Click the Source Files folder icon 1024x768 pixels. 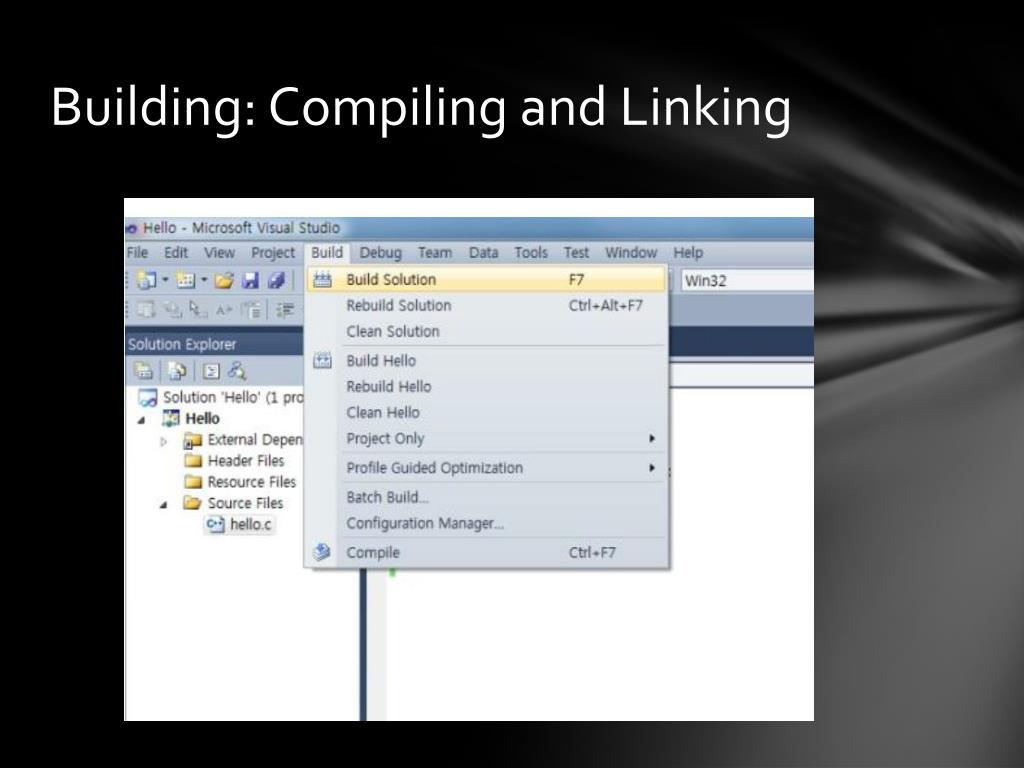(x=192, y=502)
